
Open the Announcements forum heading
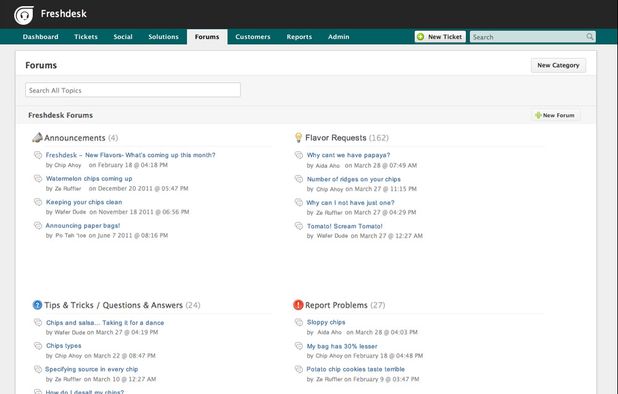[74, 138]
